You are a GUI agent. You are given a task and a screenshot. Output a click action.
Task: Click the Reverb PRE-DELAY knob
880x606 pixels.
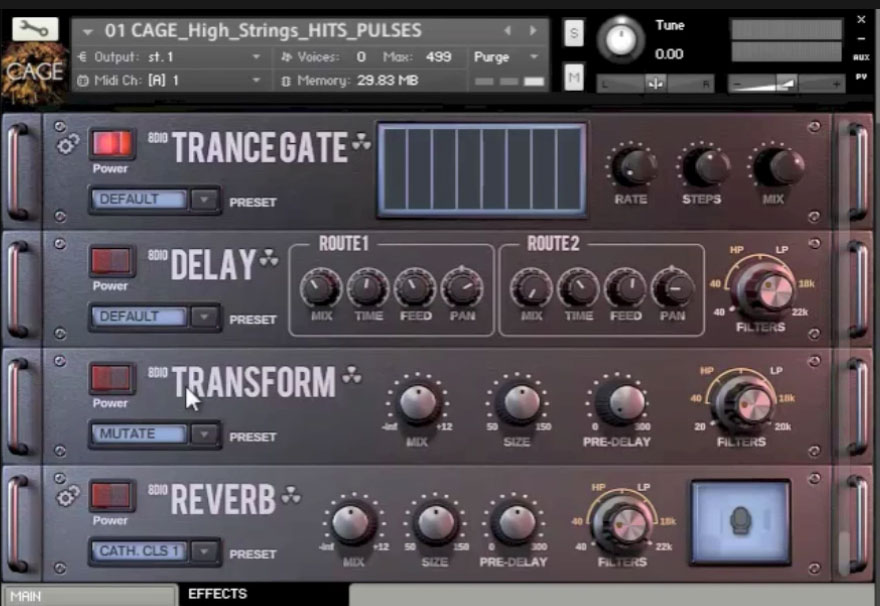tap(516, 523)
